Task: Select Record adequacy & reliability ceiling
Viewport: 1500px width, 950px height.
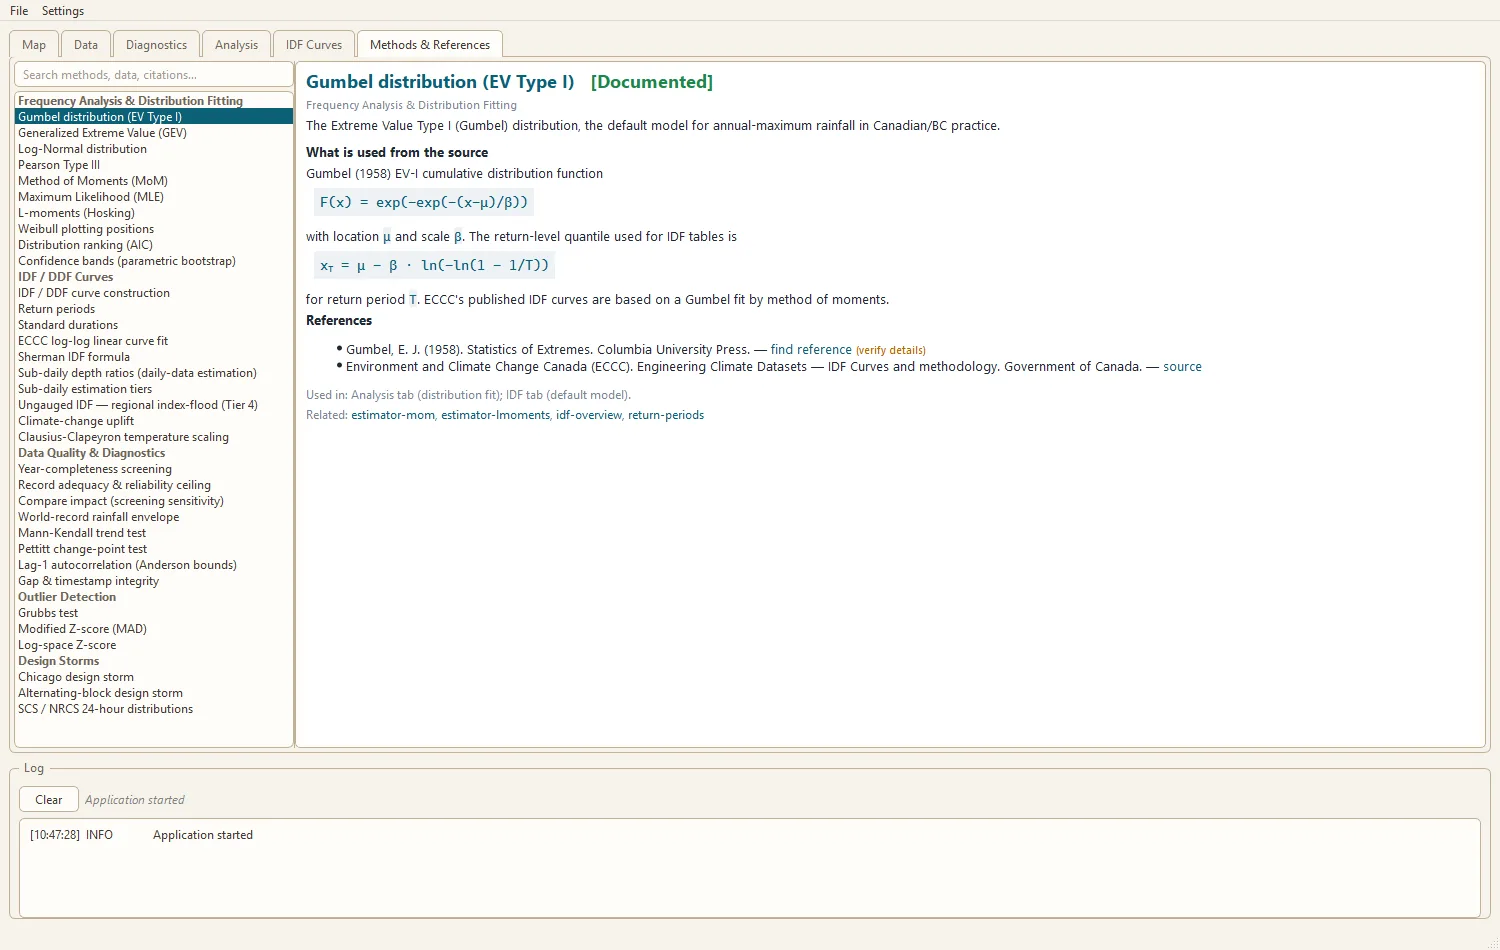Action: coord(154,485)
